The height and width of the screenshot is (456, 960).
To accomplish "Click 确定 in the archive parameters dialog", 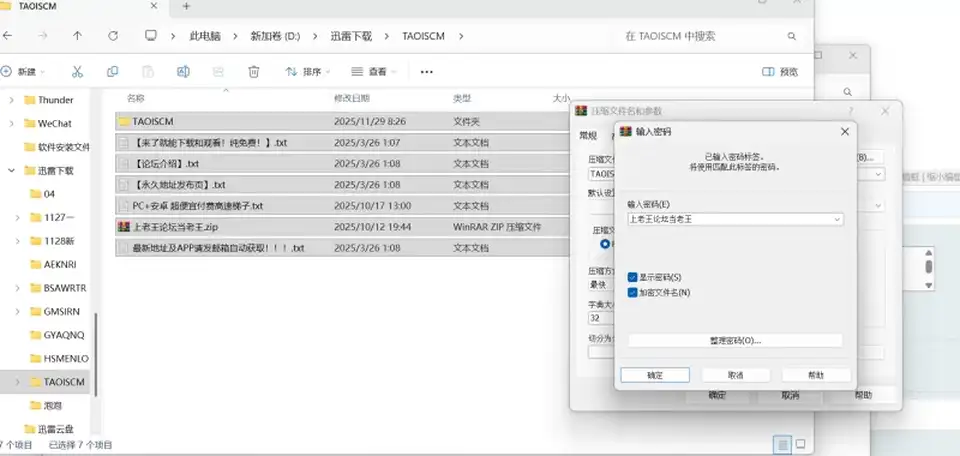I will [x=717, y=395].
